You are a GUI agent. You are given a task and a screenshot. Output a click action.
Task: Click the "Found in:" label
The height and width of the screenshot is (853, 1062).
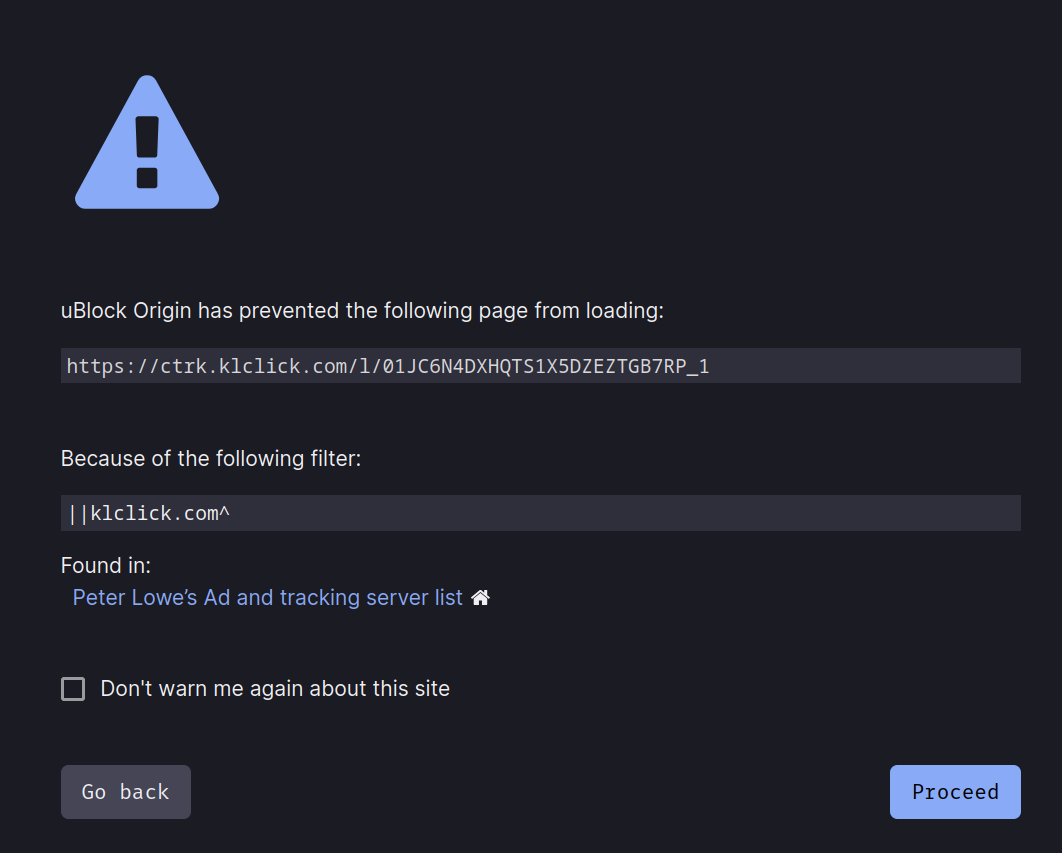pos(106,566)
